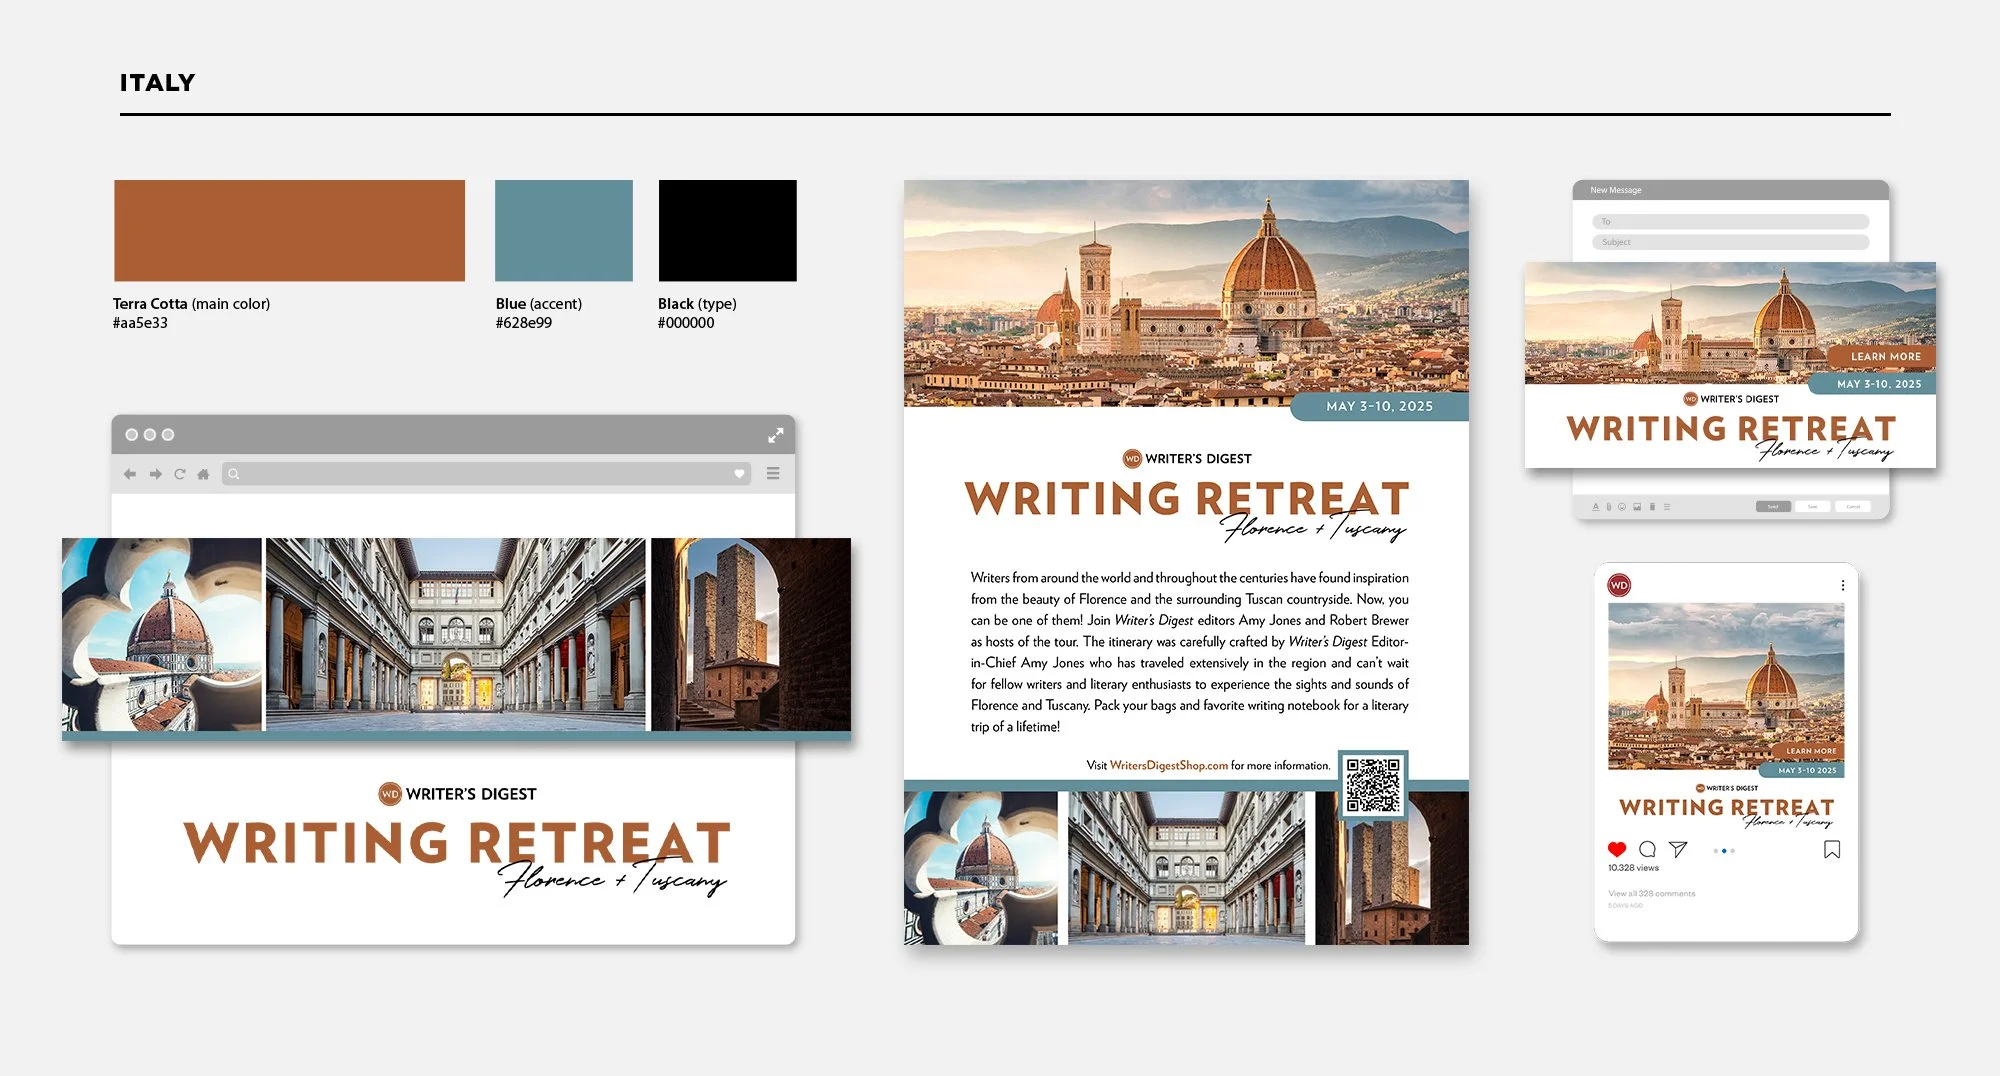Viewport: 2000px width, 1076px height.
Task: Click the Cancel button in the email window
Action: (x=1853, y=507)
